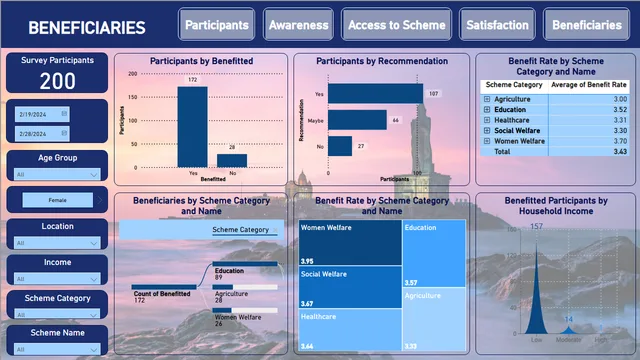The height and width of the screenshot is (360, 640).
Task: Click the start date field 2/19/2024
Action: [x=42, y=114]
